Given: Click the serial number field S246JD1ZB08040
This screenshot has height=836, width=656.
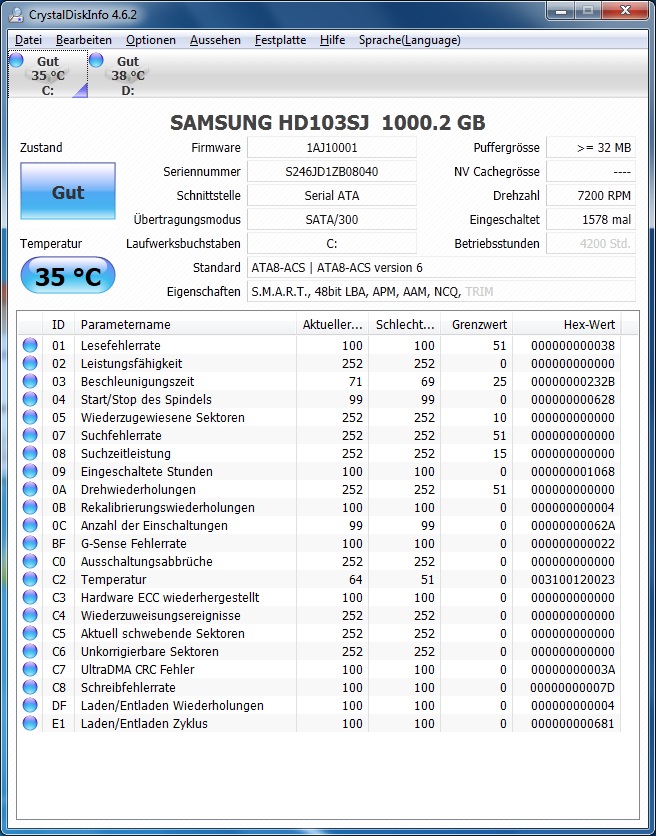Looking at the screenshot, I should 332,172.
